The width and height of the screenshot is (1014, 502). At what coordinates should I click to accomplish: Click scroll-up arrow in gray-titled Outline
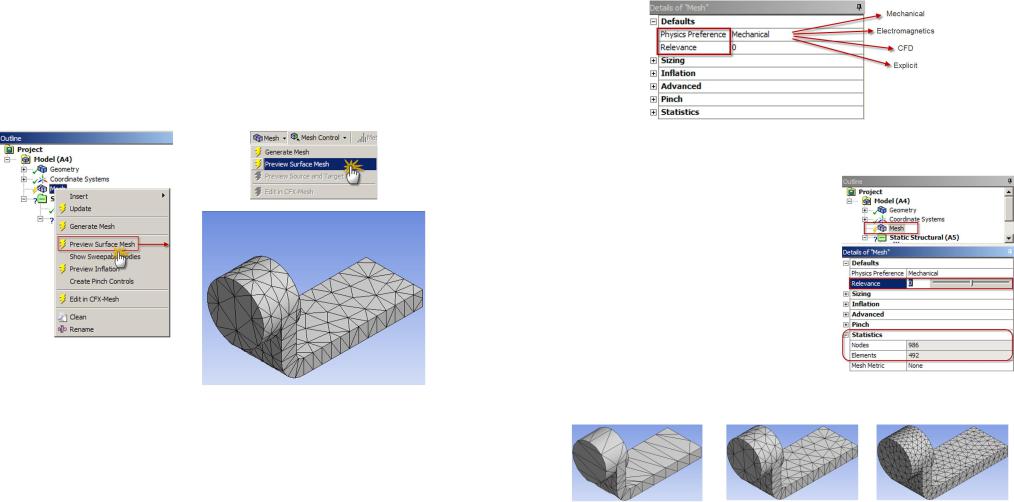pyautogui.click(x=1009, y=191)
